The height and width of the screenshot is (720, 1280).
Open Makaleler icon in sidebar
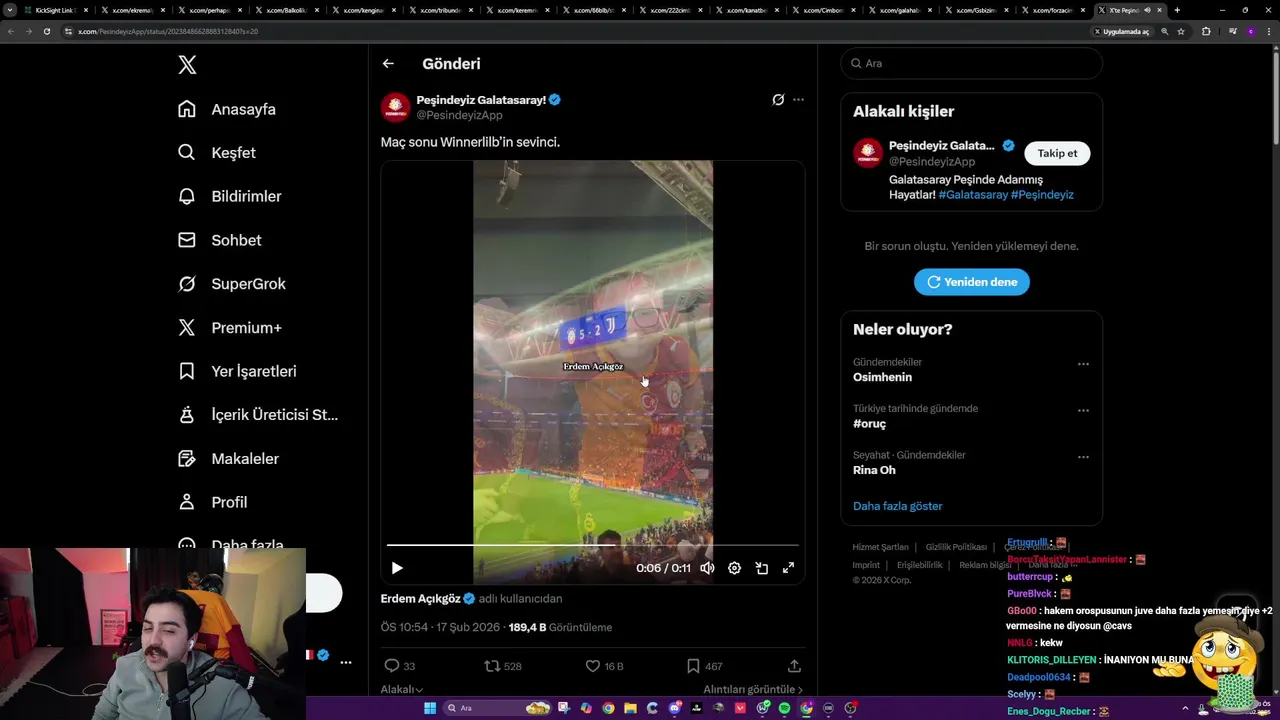[x=187, y=458]
